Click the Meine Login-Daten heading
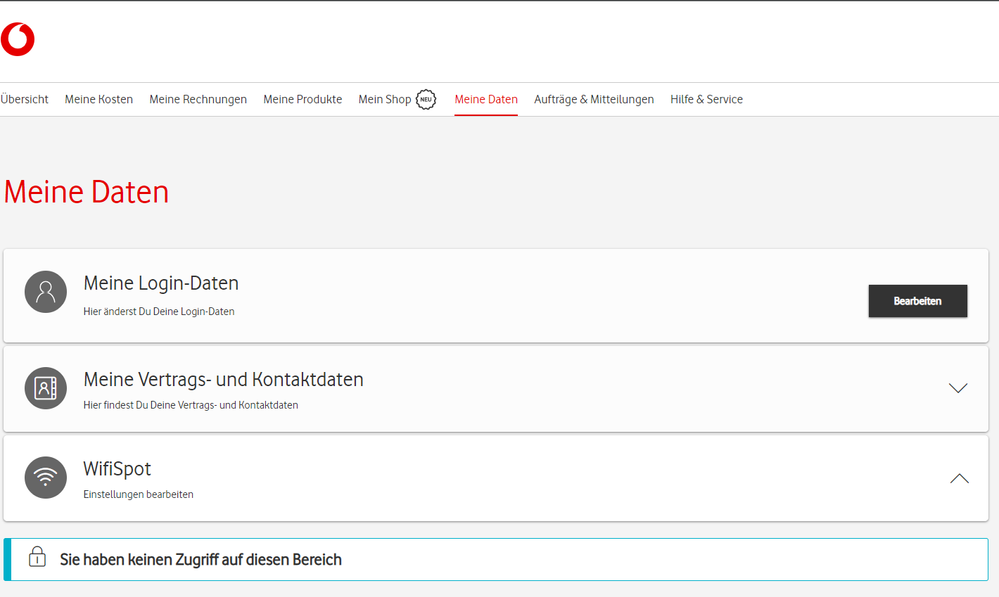 pyautogui.click(x=161, y=283)
